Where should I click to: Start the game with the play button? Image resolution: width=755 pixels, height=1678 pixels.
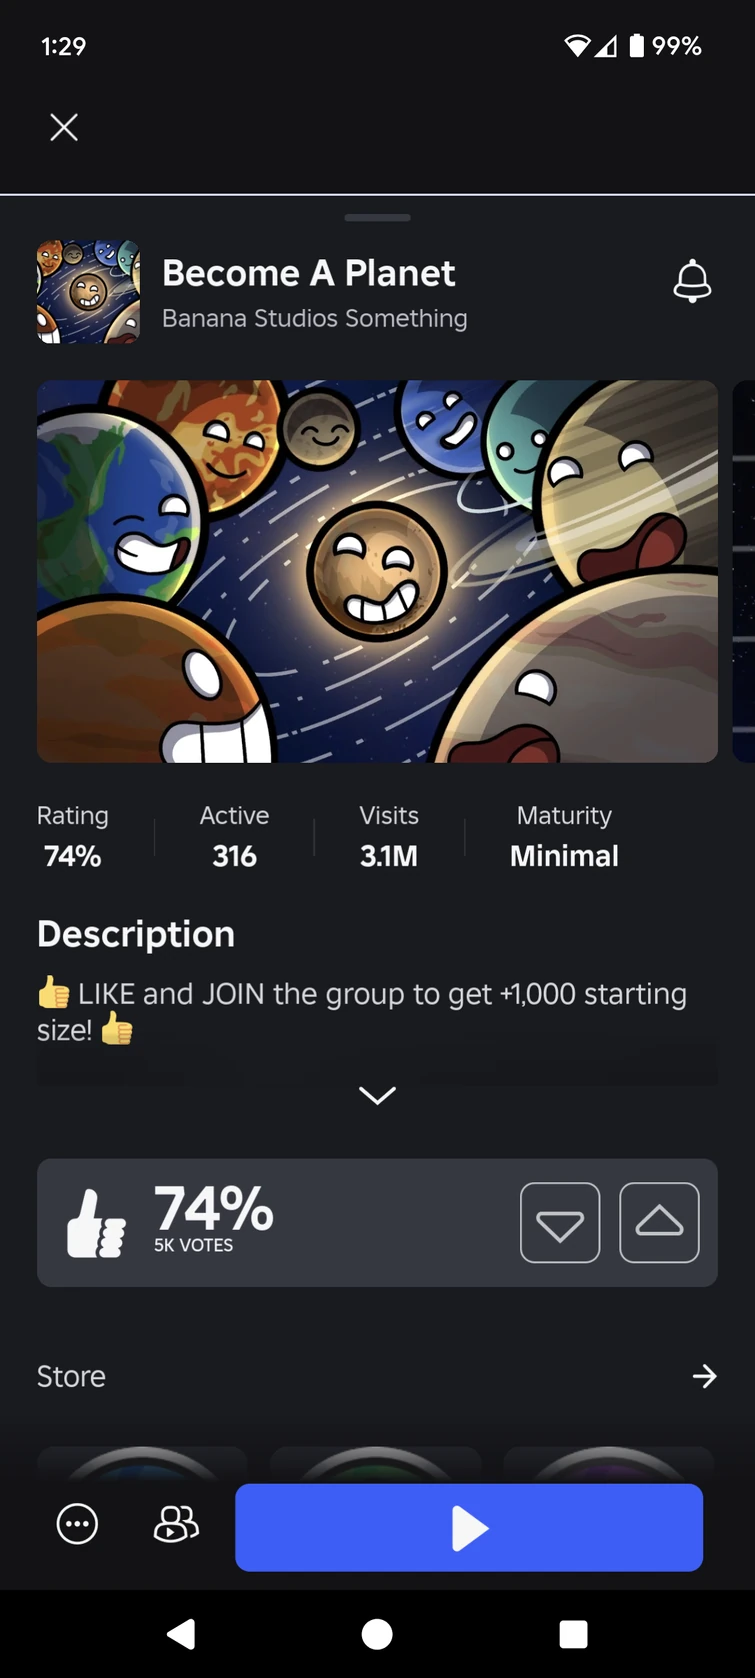(x=469, y=1527)
